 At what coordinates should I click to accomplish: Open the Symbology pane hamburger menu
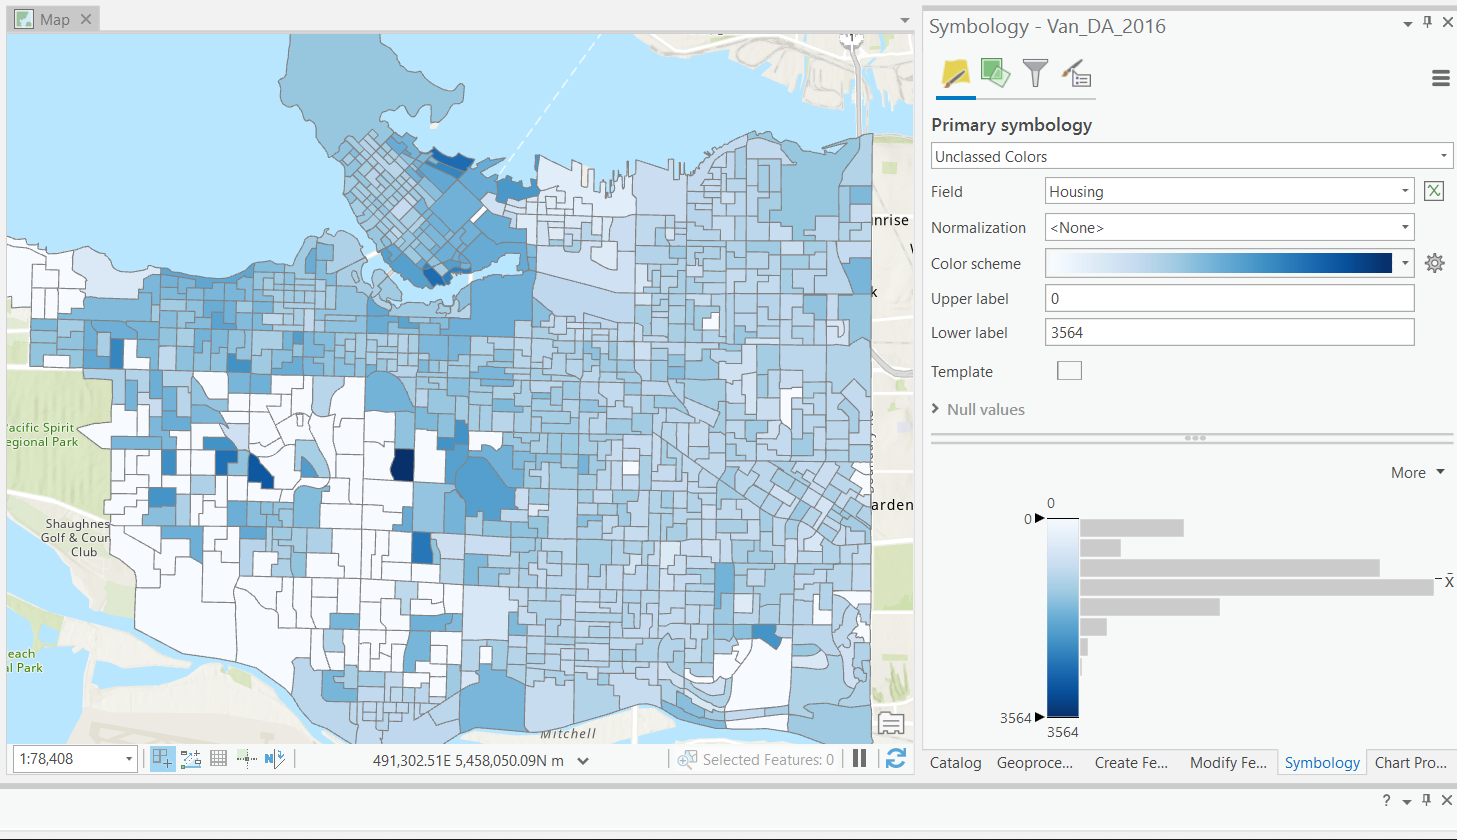[1440, 78]
